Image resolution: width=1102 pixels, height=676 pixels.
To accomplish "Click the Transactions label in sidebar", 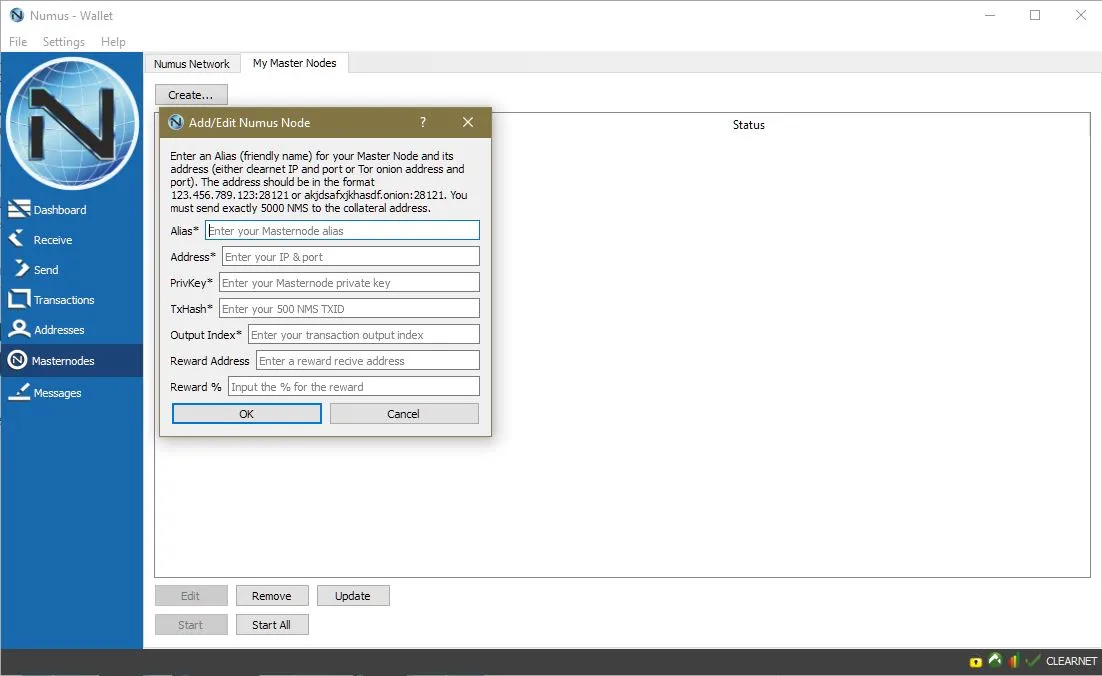I will [64, 299].
